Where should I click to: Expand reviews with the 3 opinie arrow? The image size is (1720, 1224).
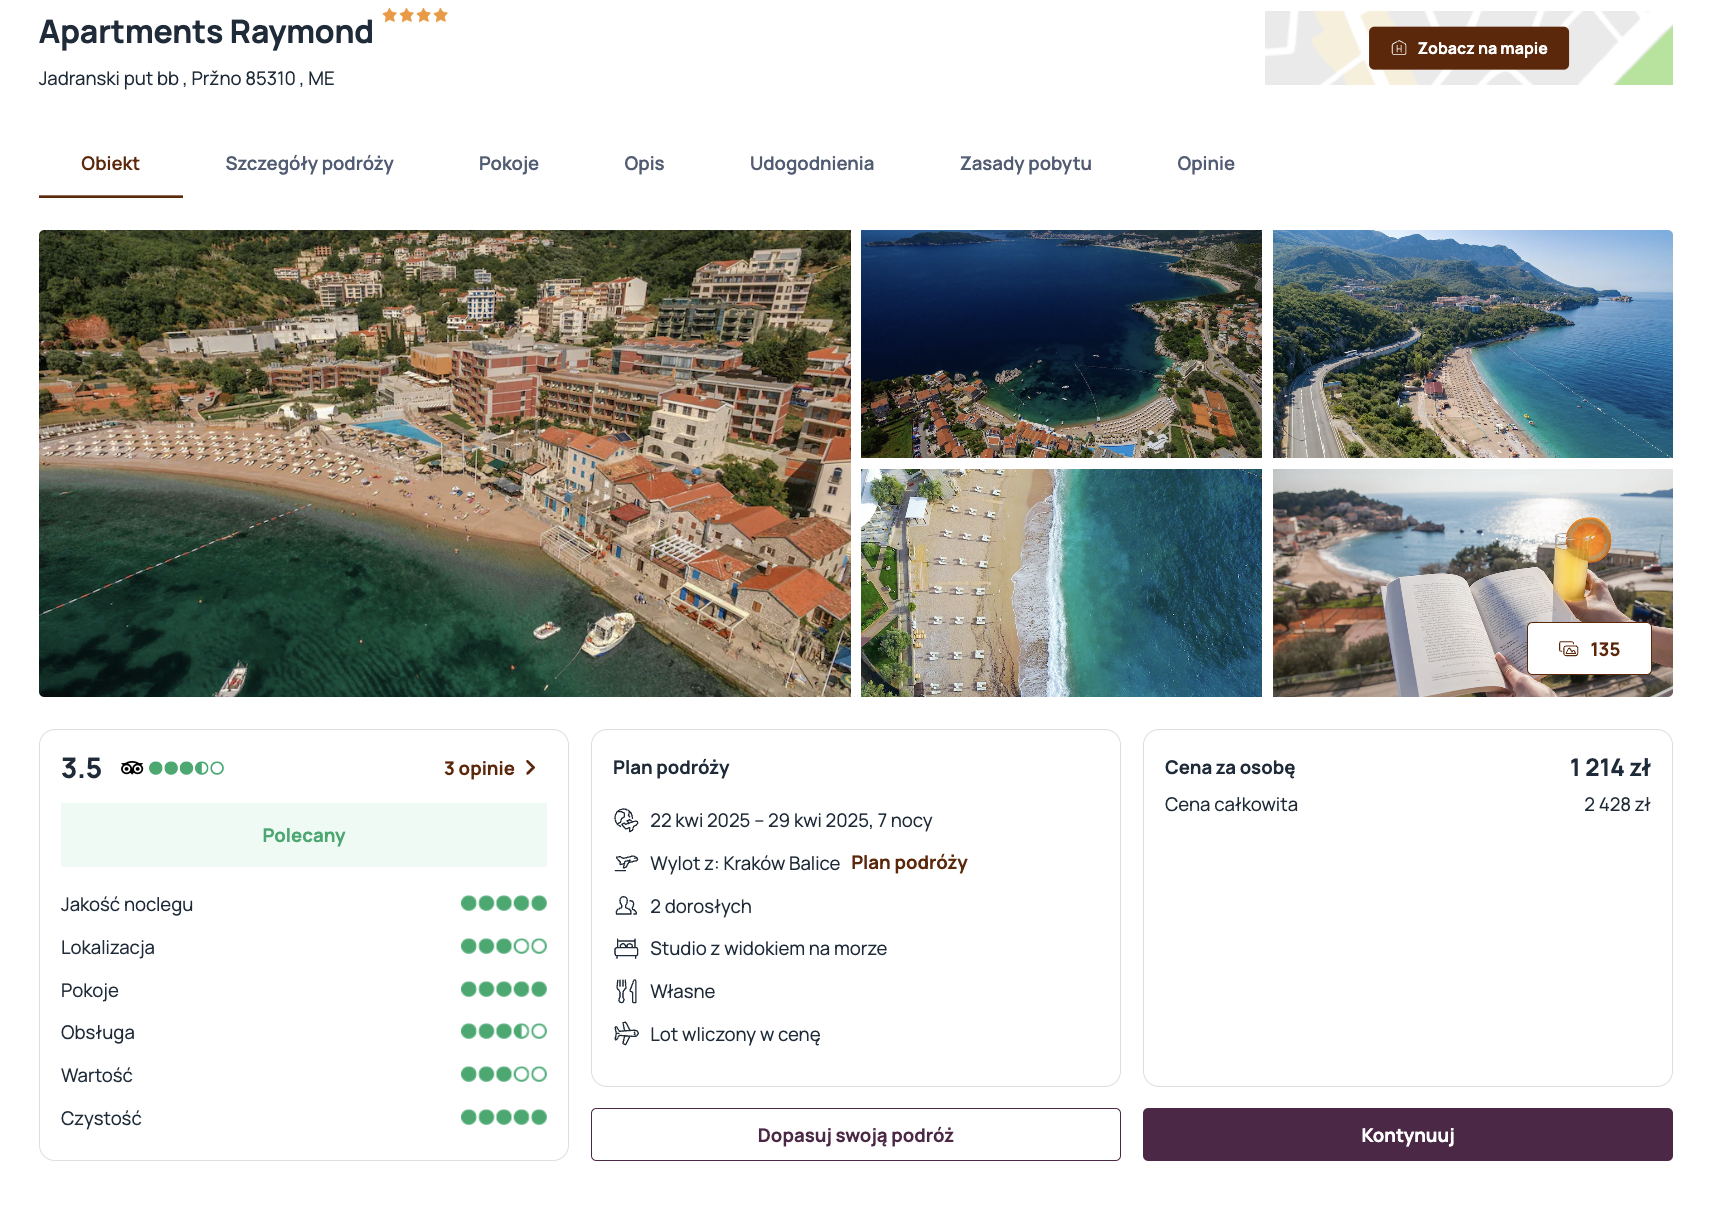[531, 768]
